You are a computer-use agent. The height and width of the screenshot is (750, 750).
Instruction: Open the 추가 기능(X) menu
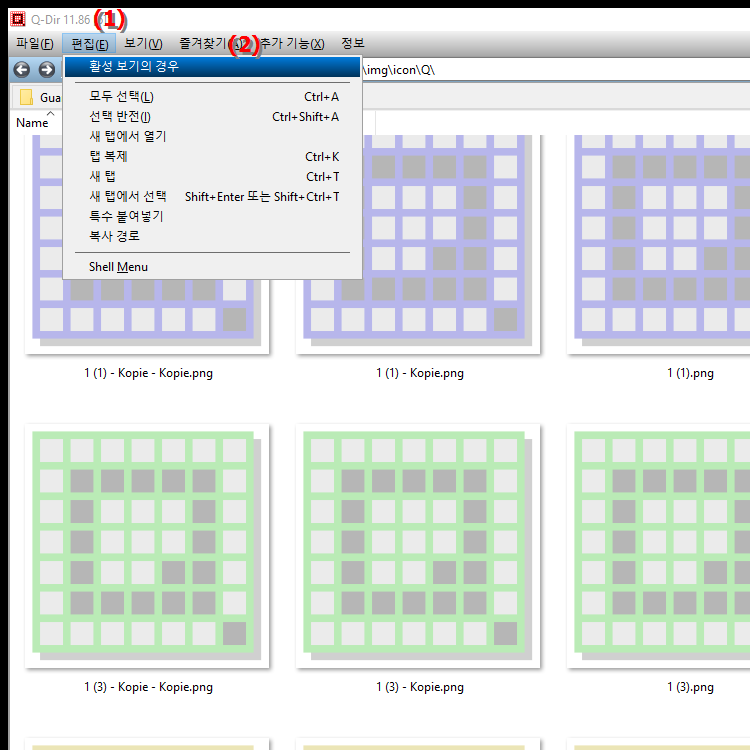coord(292,44)
